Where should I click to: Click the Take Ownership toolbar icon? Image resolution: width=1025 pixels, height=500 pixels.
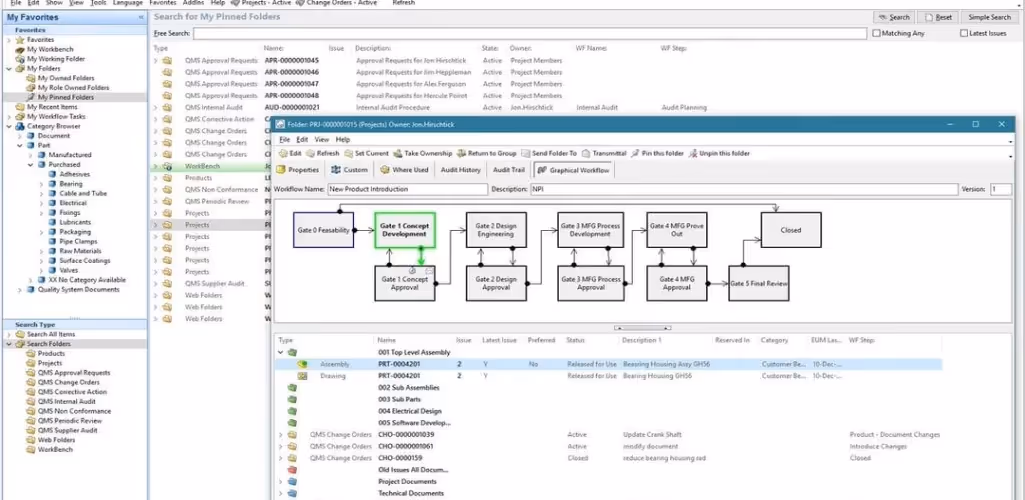coord(398,154)
